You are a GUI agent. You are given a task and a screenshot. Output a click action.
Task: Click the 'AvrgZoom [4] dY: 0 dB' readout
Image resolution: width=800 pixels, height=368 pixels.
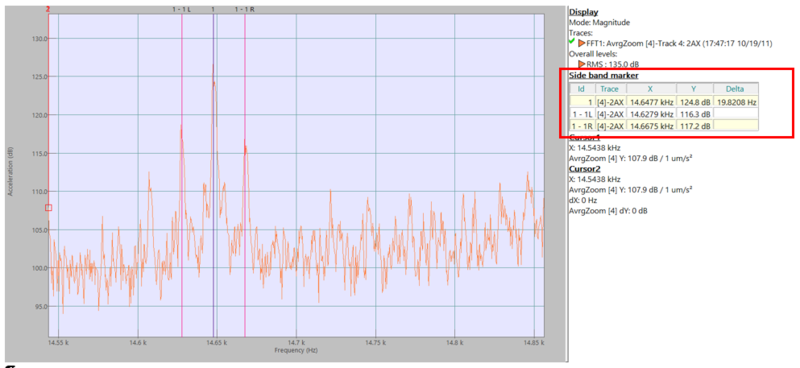click(x=608, y=211)
